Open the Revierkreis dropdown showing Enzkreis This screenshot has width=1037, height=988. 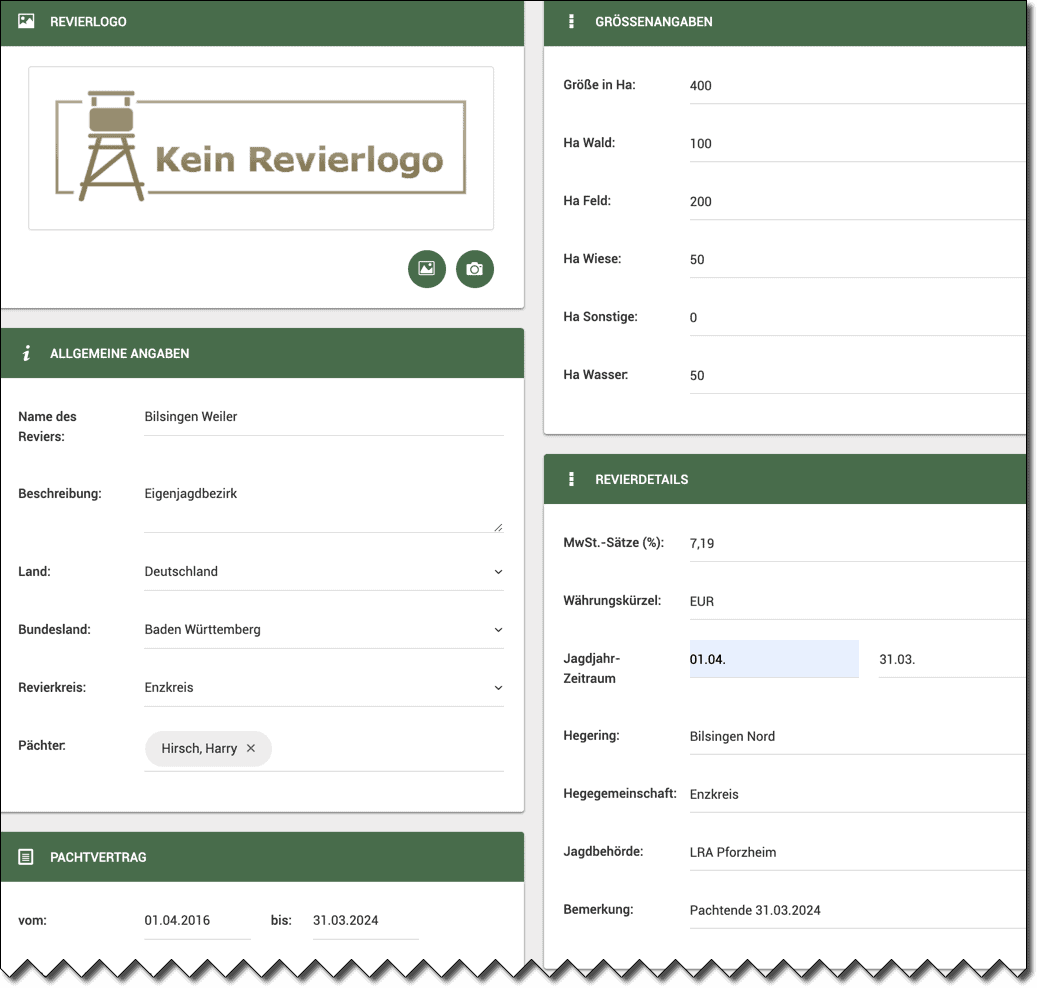[x=323, y=688]
